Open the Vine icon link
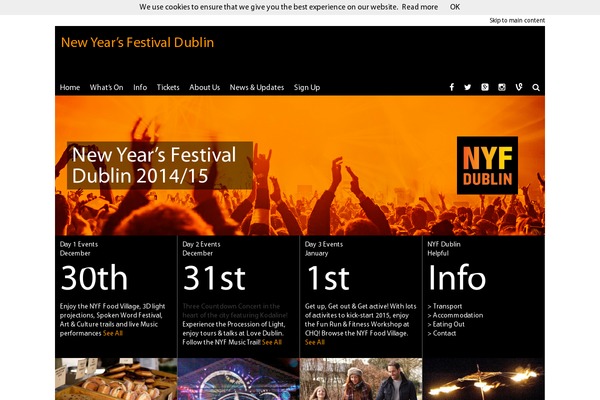Viewport: 600px width, 400px height. click(x=519, y=87)
